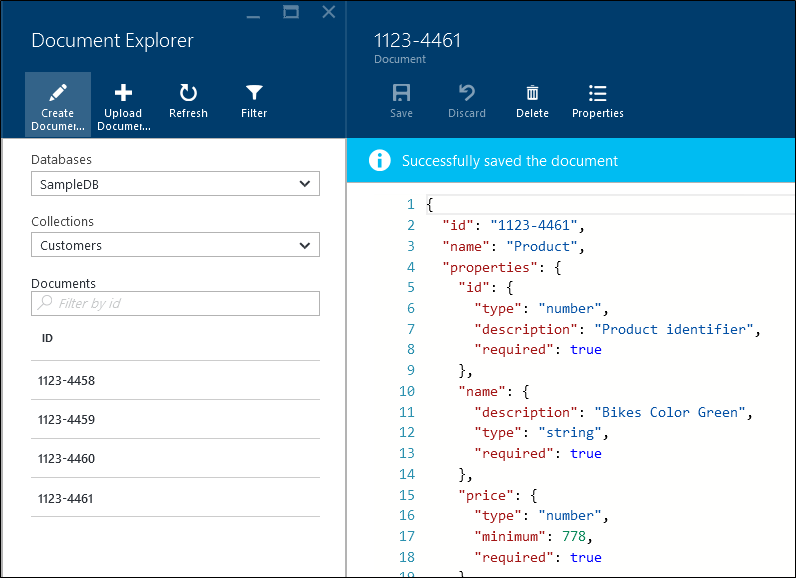Click the "string" type value on line 12
The height and width of the screenshot is (578, 796).
[x=570, y=433]
